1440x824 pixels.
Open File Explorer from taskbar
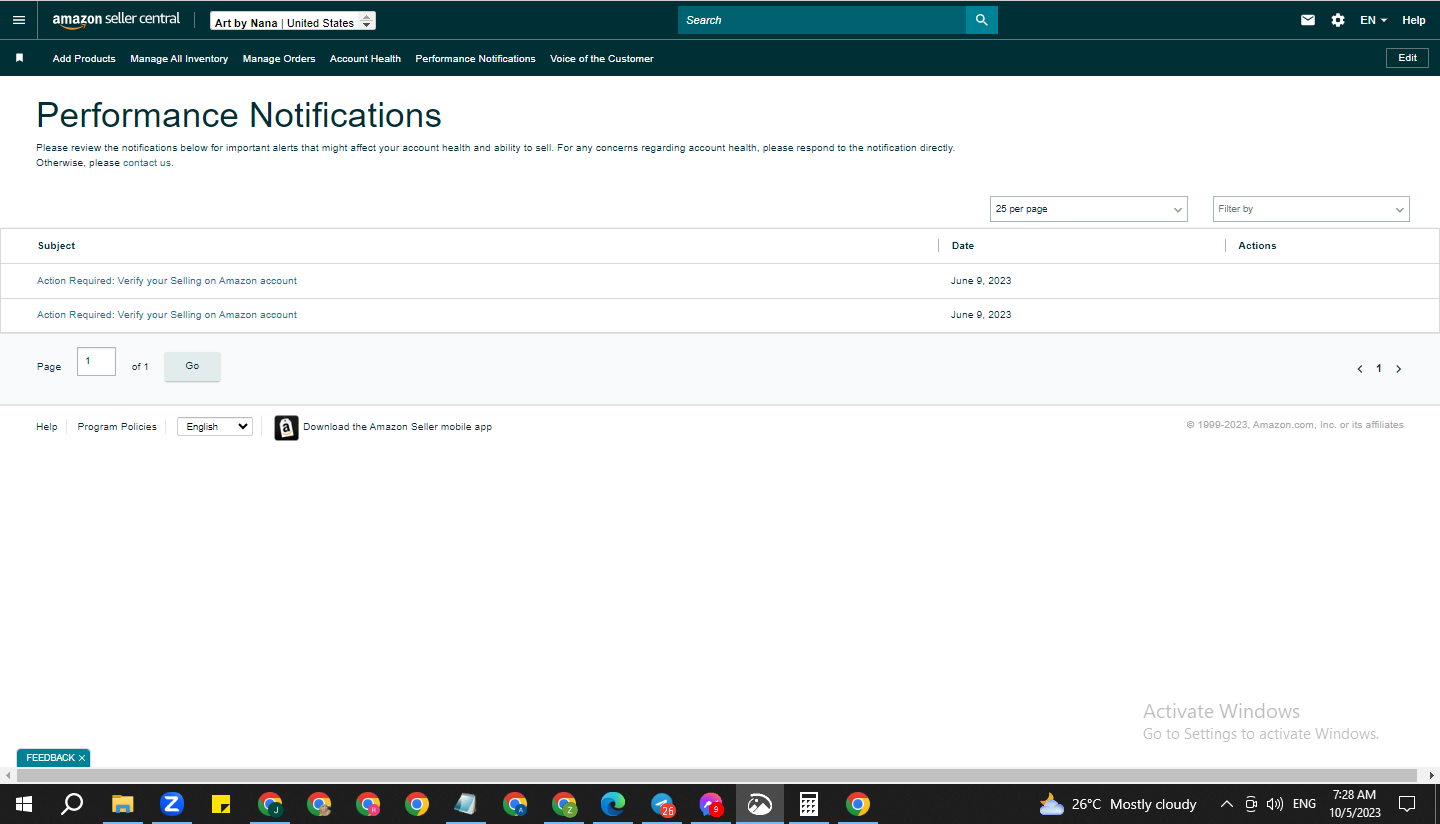(x=122, y=804)
